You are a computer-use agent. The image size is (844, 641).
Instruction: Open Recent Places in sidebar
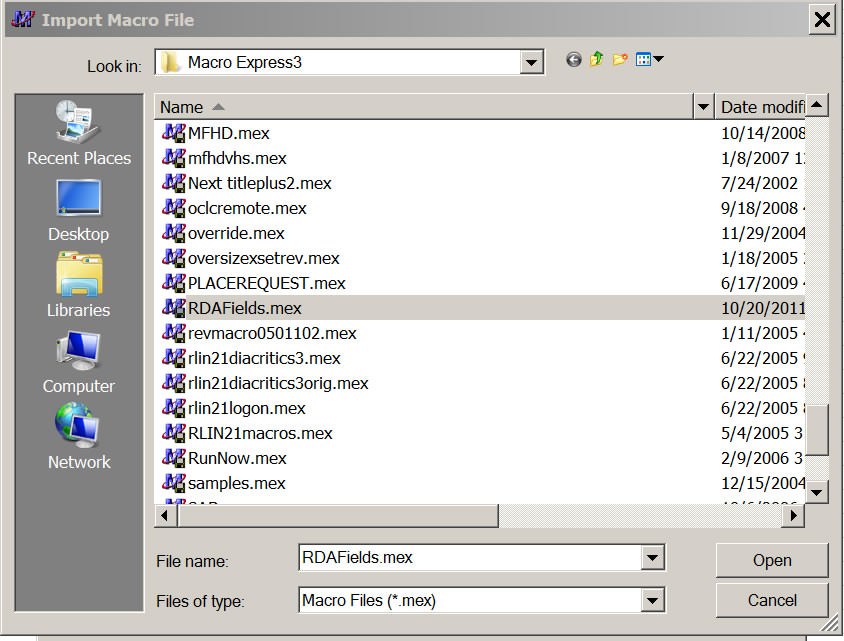tap(79, 133)
